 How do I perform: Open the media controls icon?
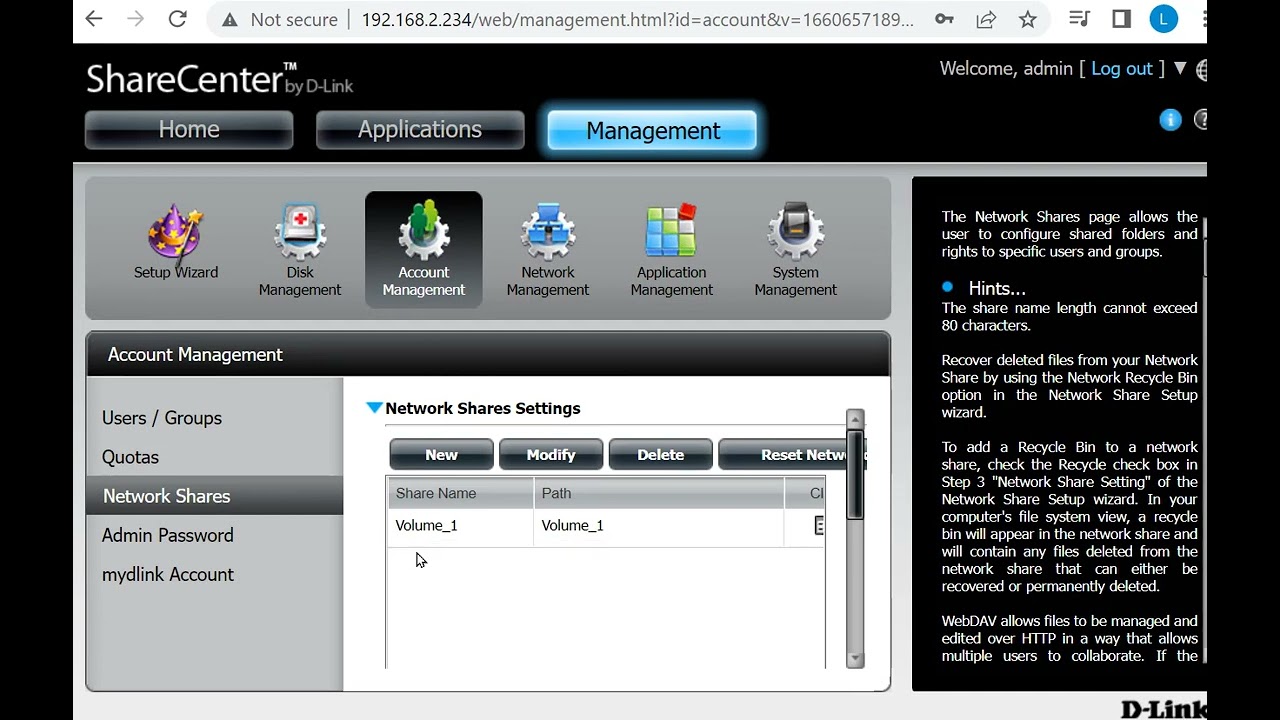point(1079,19)
